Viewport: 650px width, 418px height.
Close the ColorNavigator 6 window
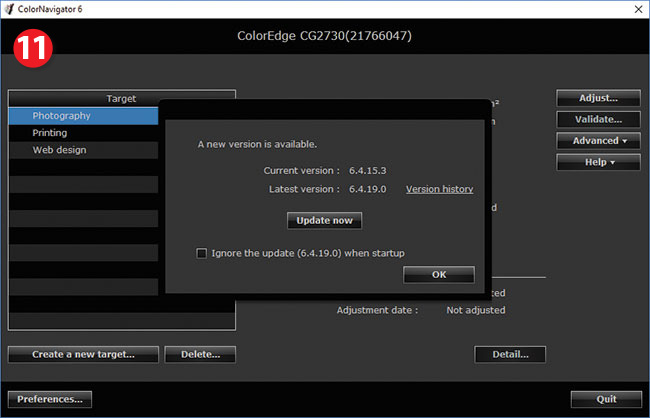(x=638, y=9)
